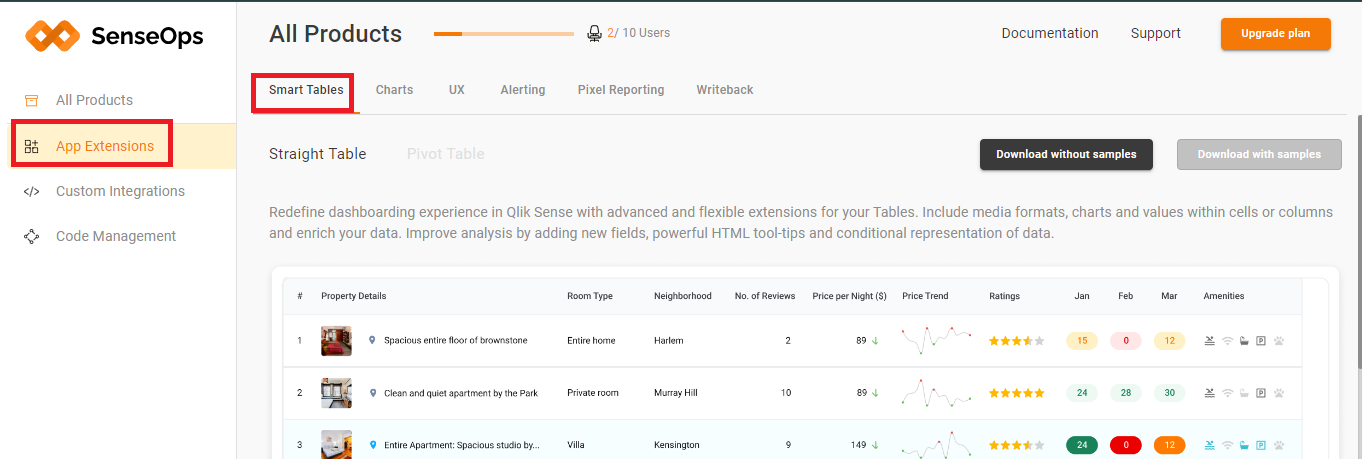Click the Ratings column header
The image size is (1362, 459).
pos(1005,296)
